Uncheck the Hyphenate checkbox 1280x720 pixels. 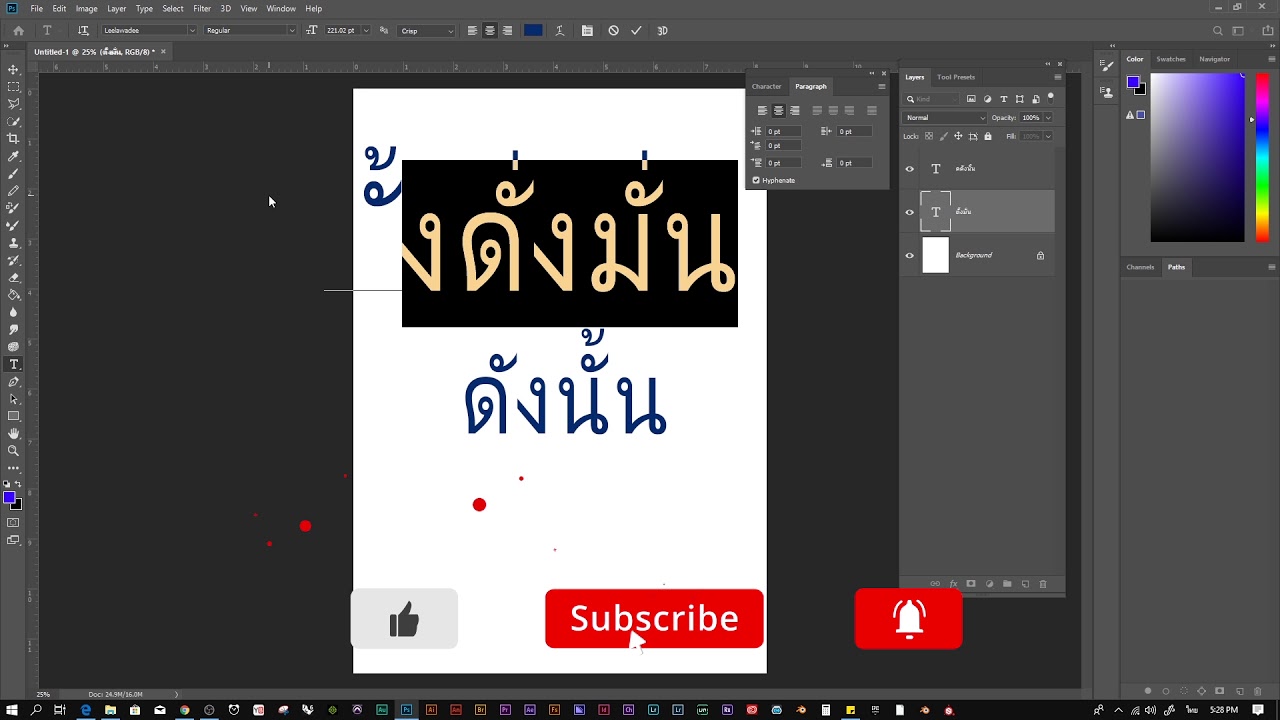756,180
